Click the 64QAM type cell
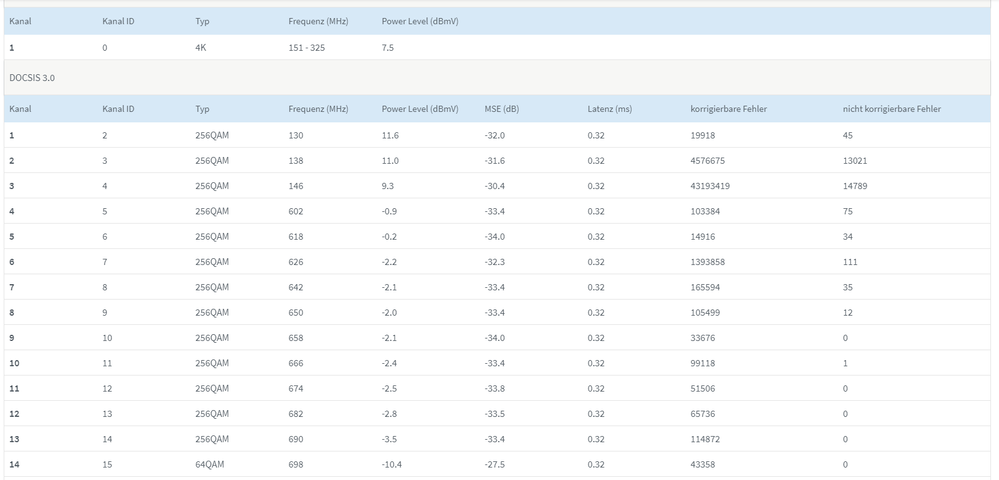 point(210,464)
